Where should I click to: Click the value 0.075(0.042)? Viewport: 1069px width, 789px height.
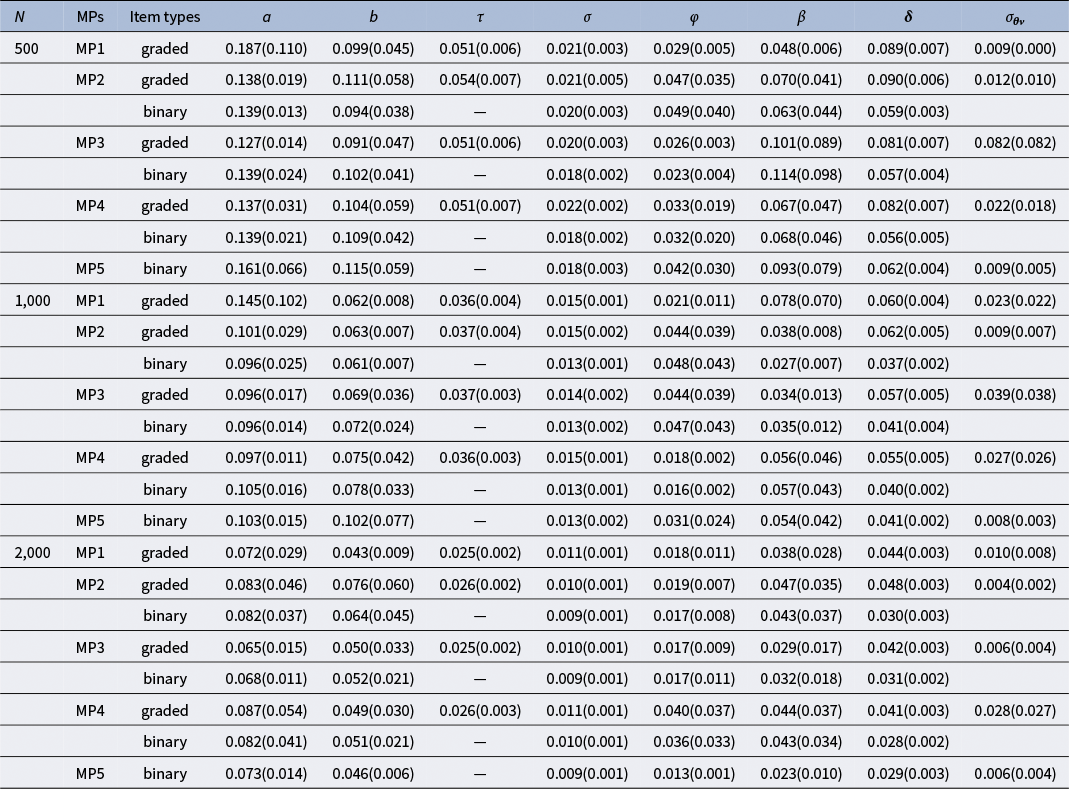[374, 458]
